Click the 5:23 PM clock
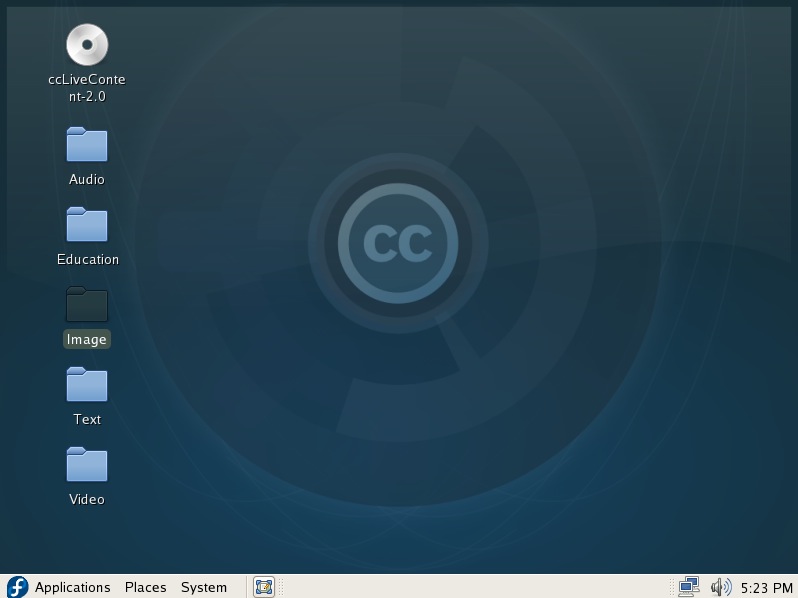The image size is (798, 598). [x=766, y=588]
